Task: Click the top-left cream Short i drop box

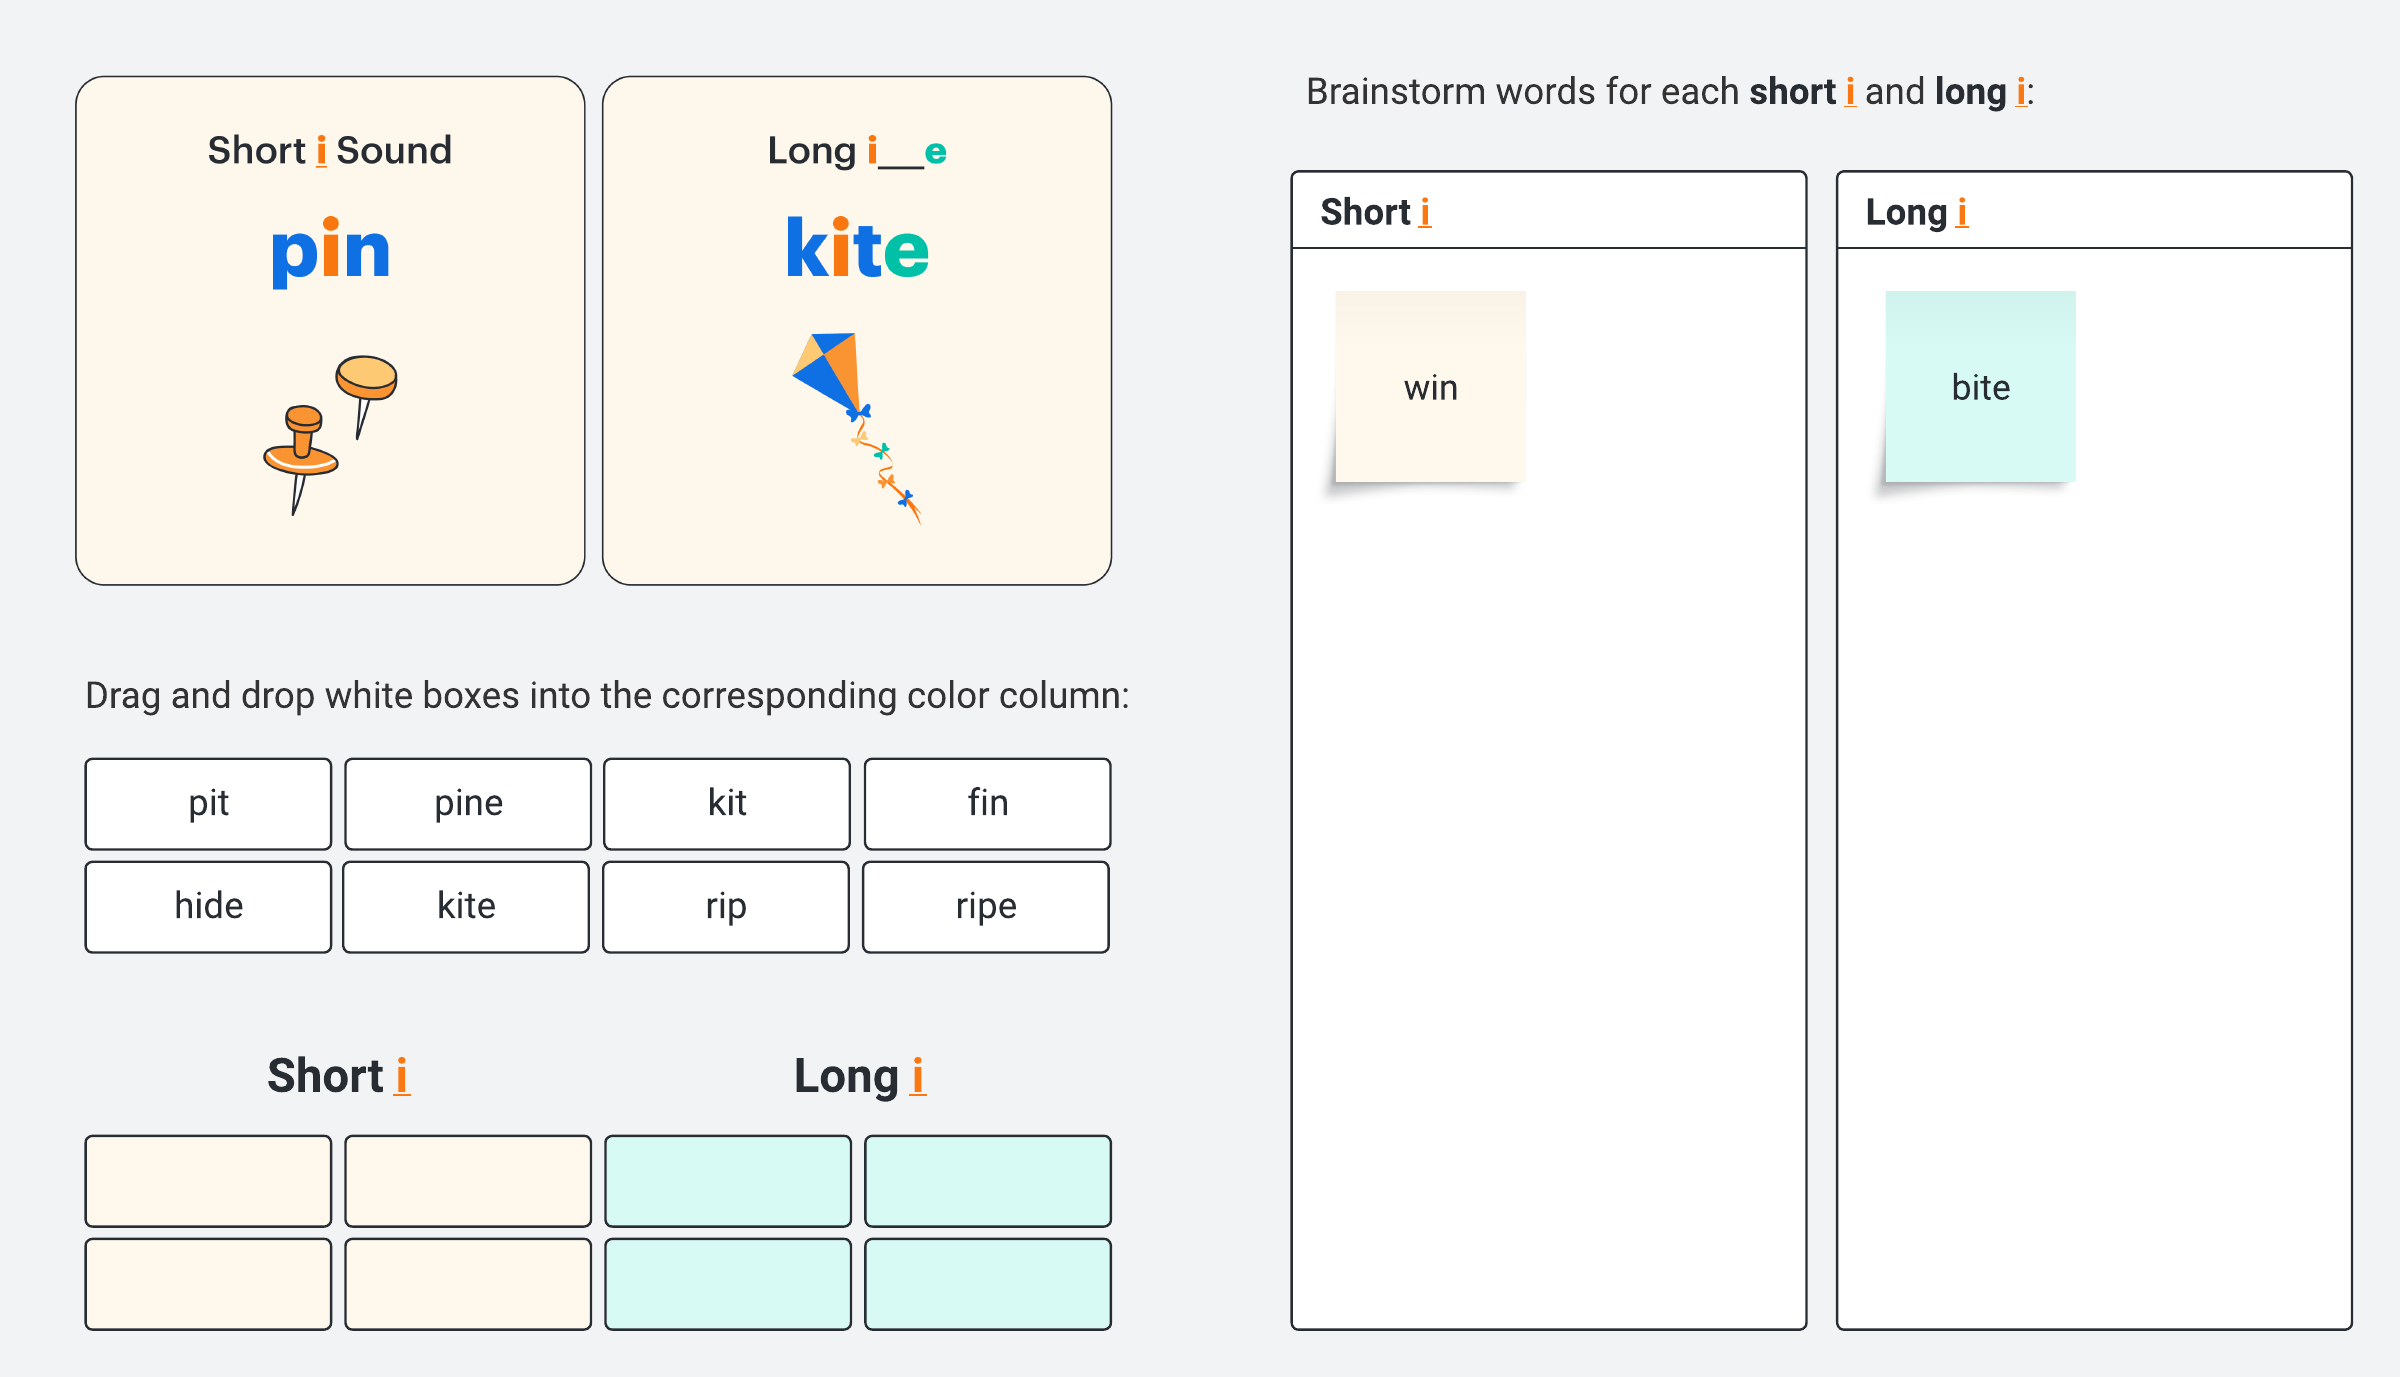Action: (x=208, y=1181)
